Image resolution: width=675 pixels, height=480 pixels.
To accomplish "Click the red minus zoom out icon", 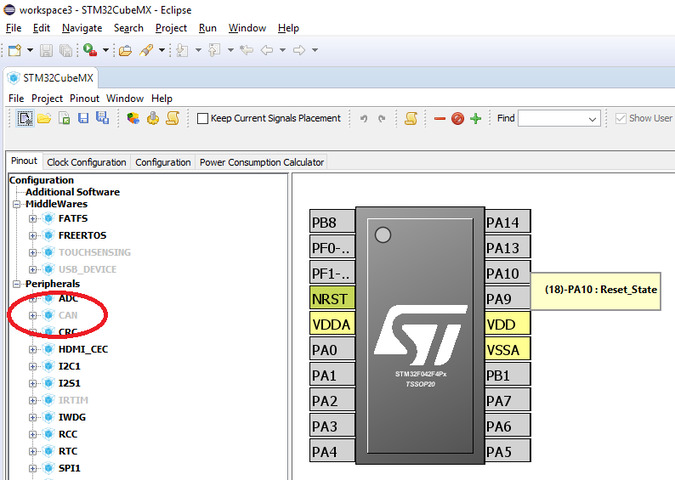I will [440, 118].
